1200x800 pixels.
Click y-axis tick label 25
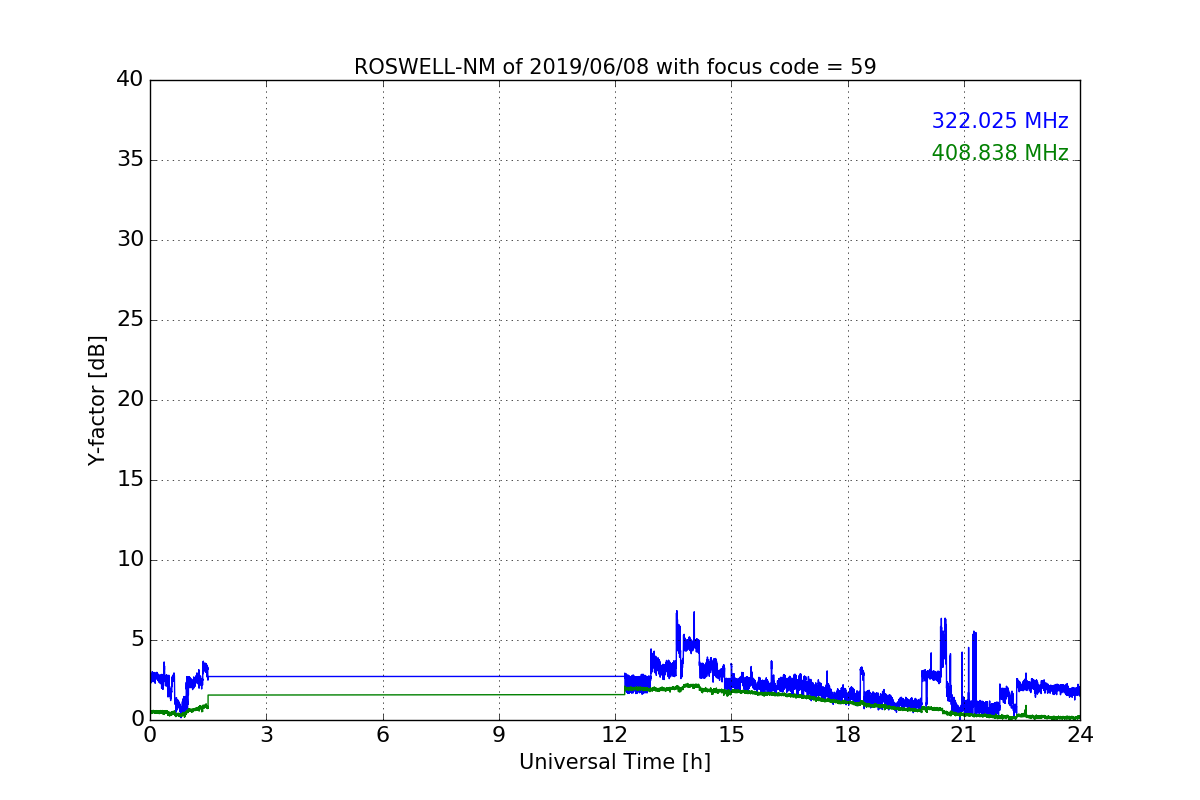pyautogui.click(x=130, y=320)
